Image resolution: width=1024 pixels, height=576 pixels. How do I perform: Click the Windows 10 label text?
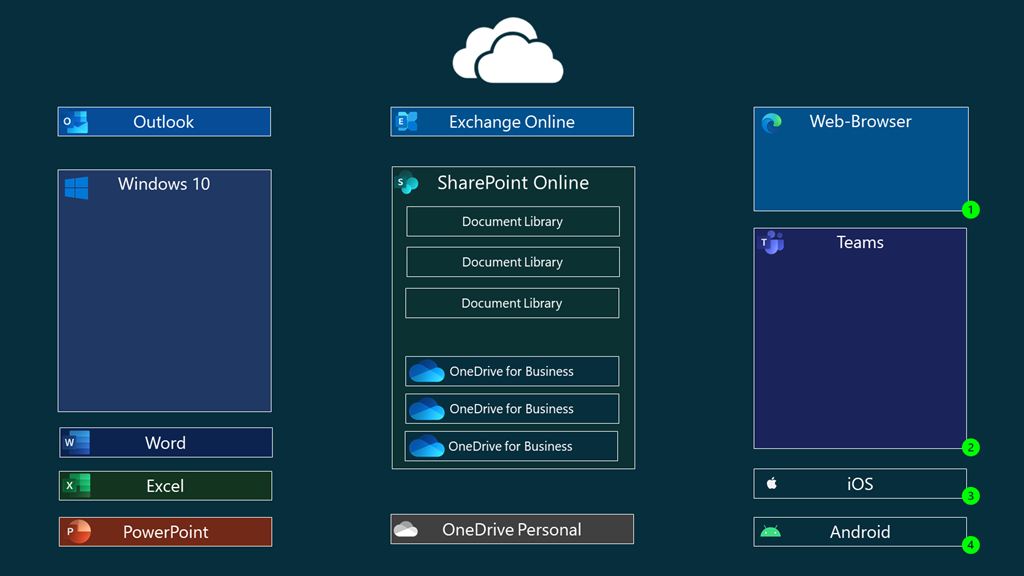164,184
